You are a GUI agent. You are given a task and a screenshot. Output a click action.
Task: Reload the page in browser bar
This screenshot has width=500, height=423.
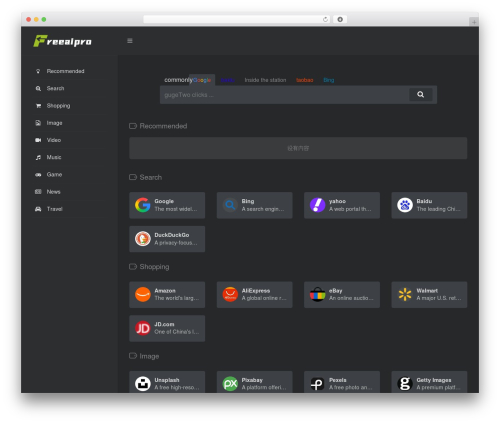[325, 19]
